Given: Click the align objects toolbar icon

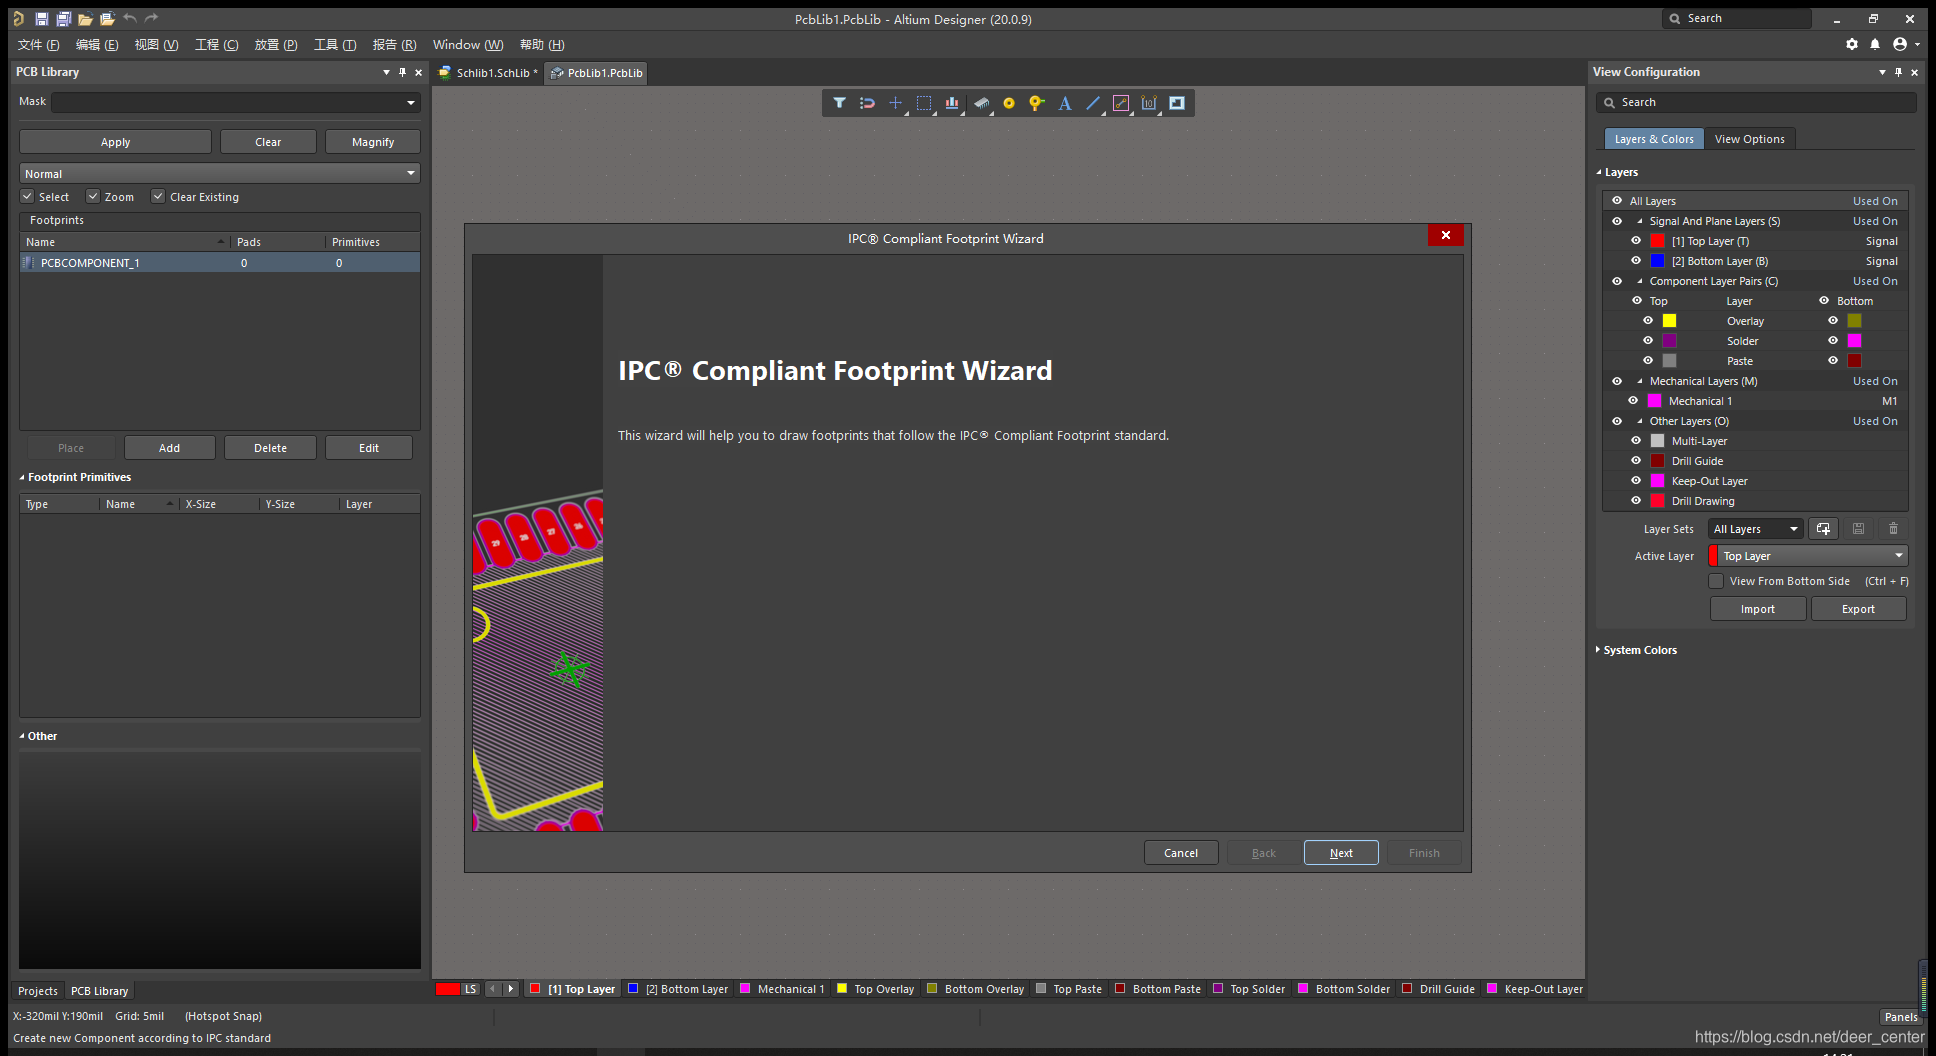Looking at the screenshot, I should [x=952, y=103].
